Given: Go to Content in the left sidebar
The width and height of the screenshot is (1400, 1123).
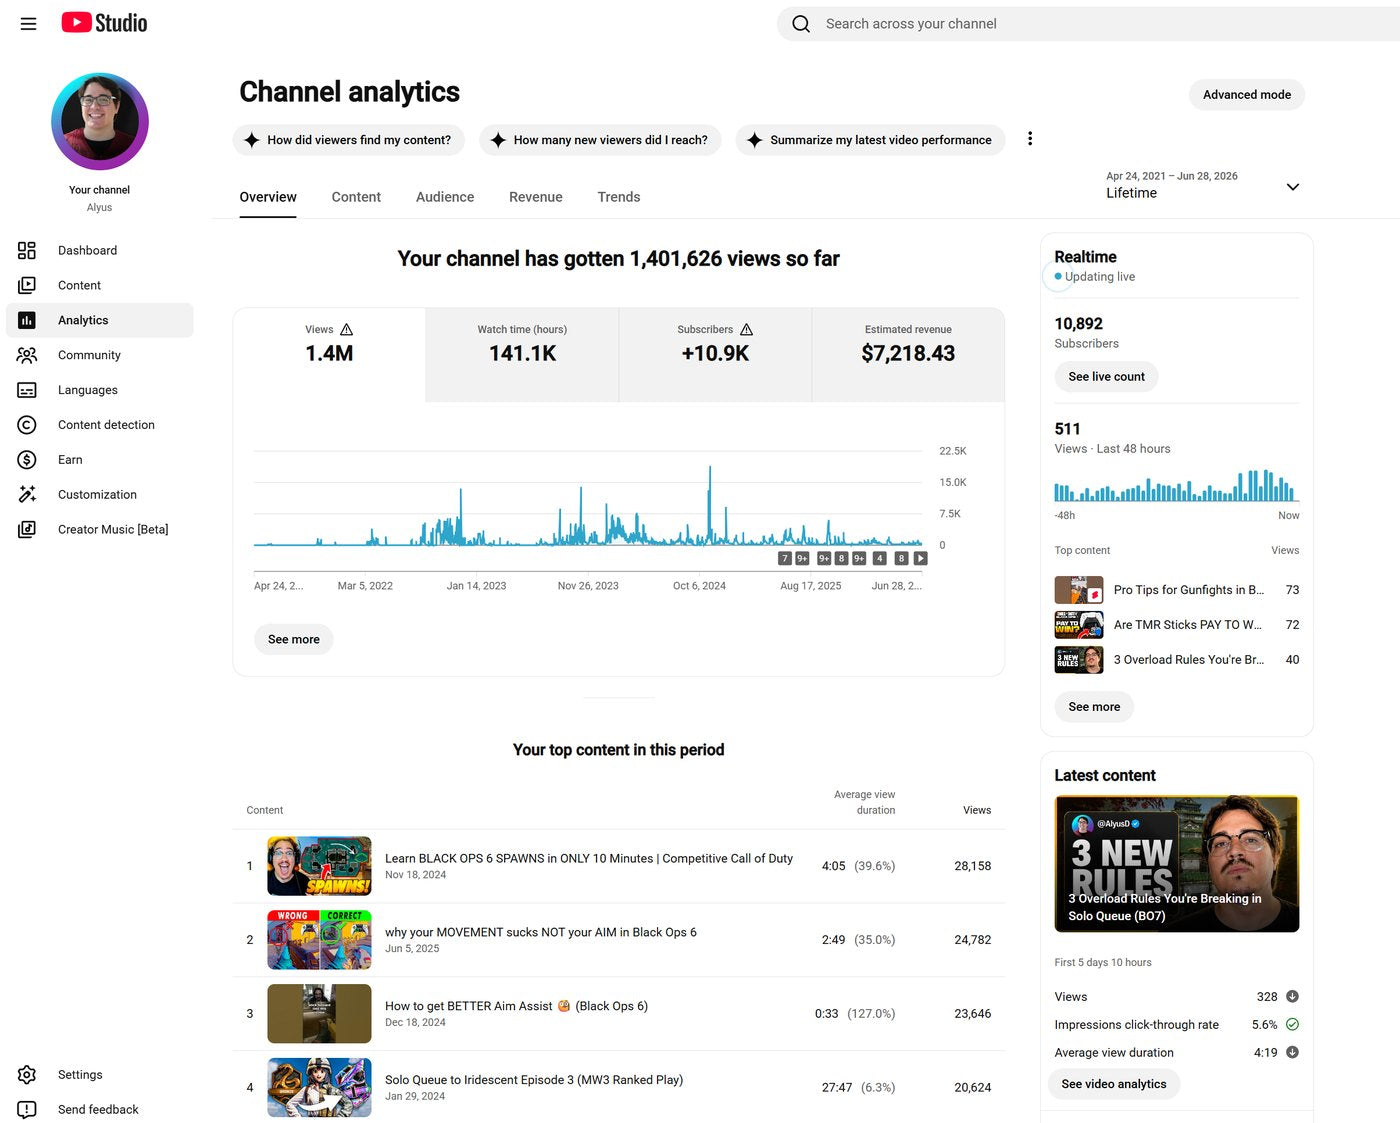Looking at the screenshot, I should click(100, 285).
